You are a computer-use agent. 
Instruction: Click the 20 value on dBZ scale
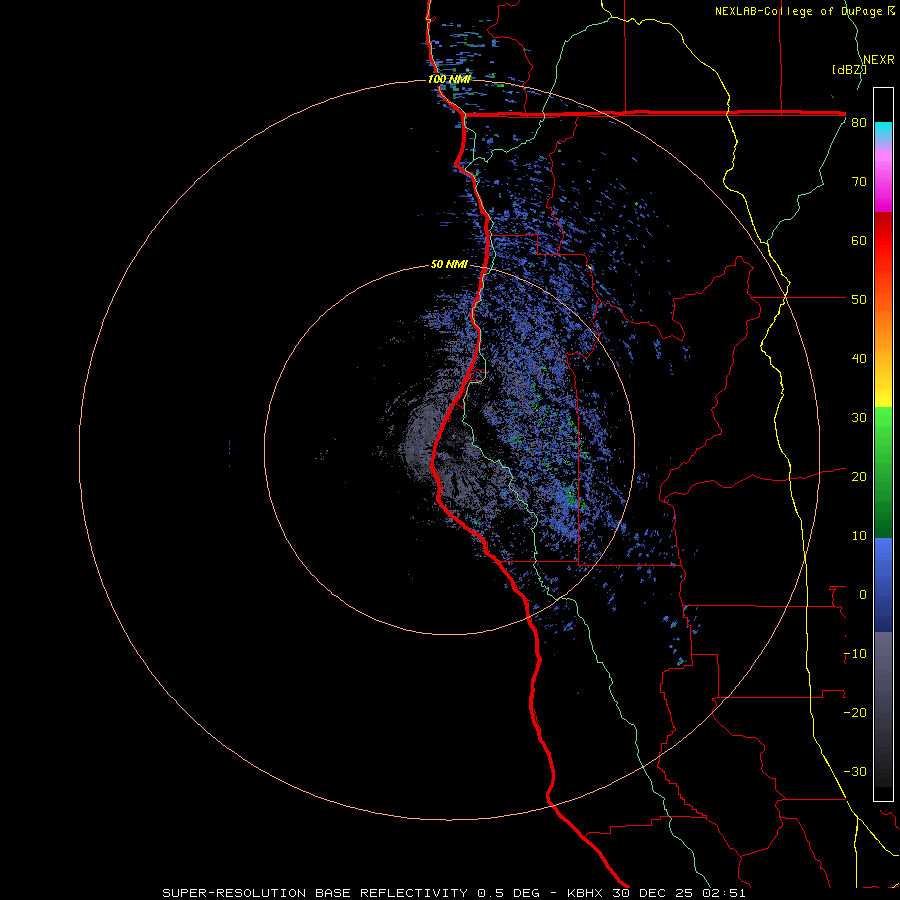click(859, 477)
